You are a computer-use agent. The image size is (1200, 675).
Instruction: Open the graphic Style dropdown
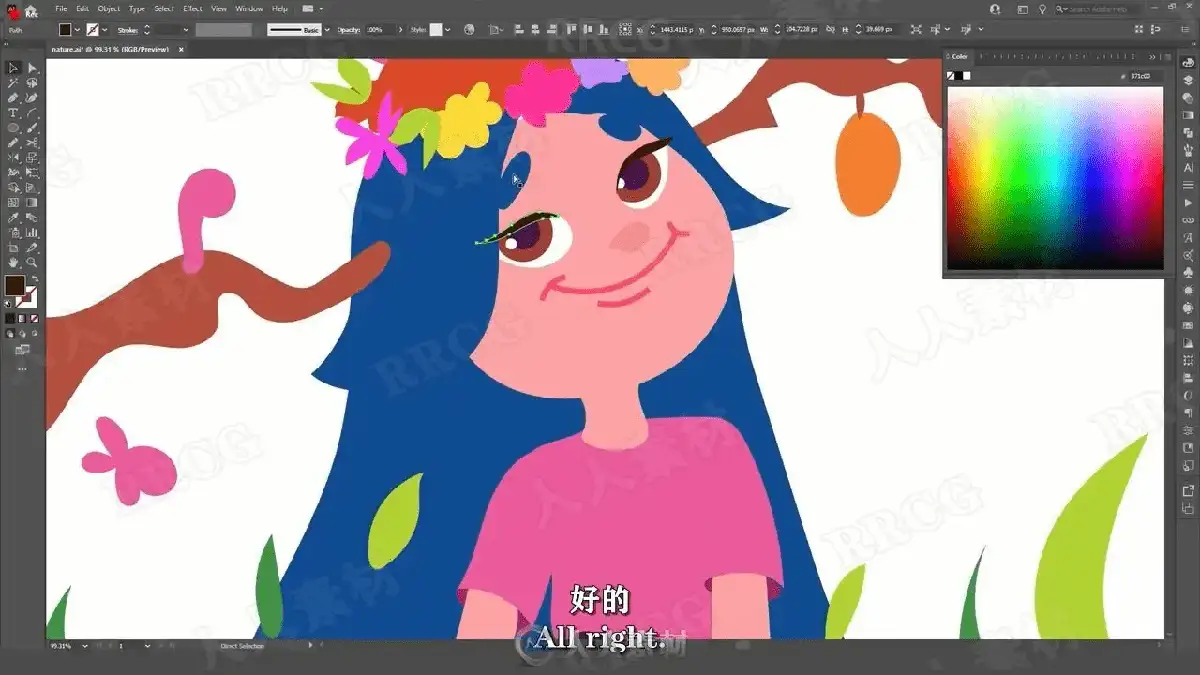tap(447, 30)
